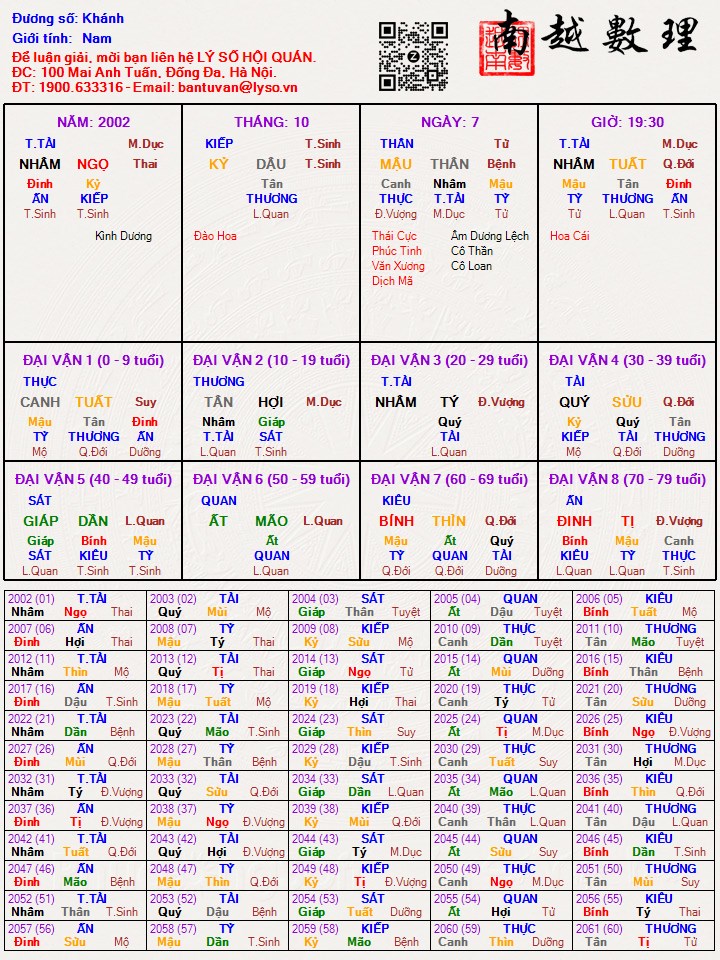
Task: Click 'QUÝ' stem in Đại Vận 4
Action: tap(574, 402)
